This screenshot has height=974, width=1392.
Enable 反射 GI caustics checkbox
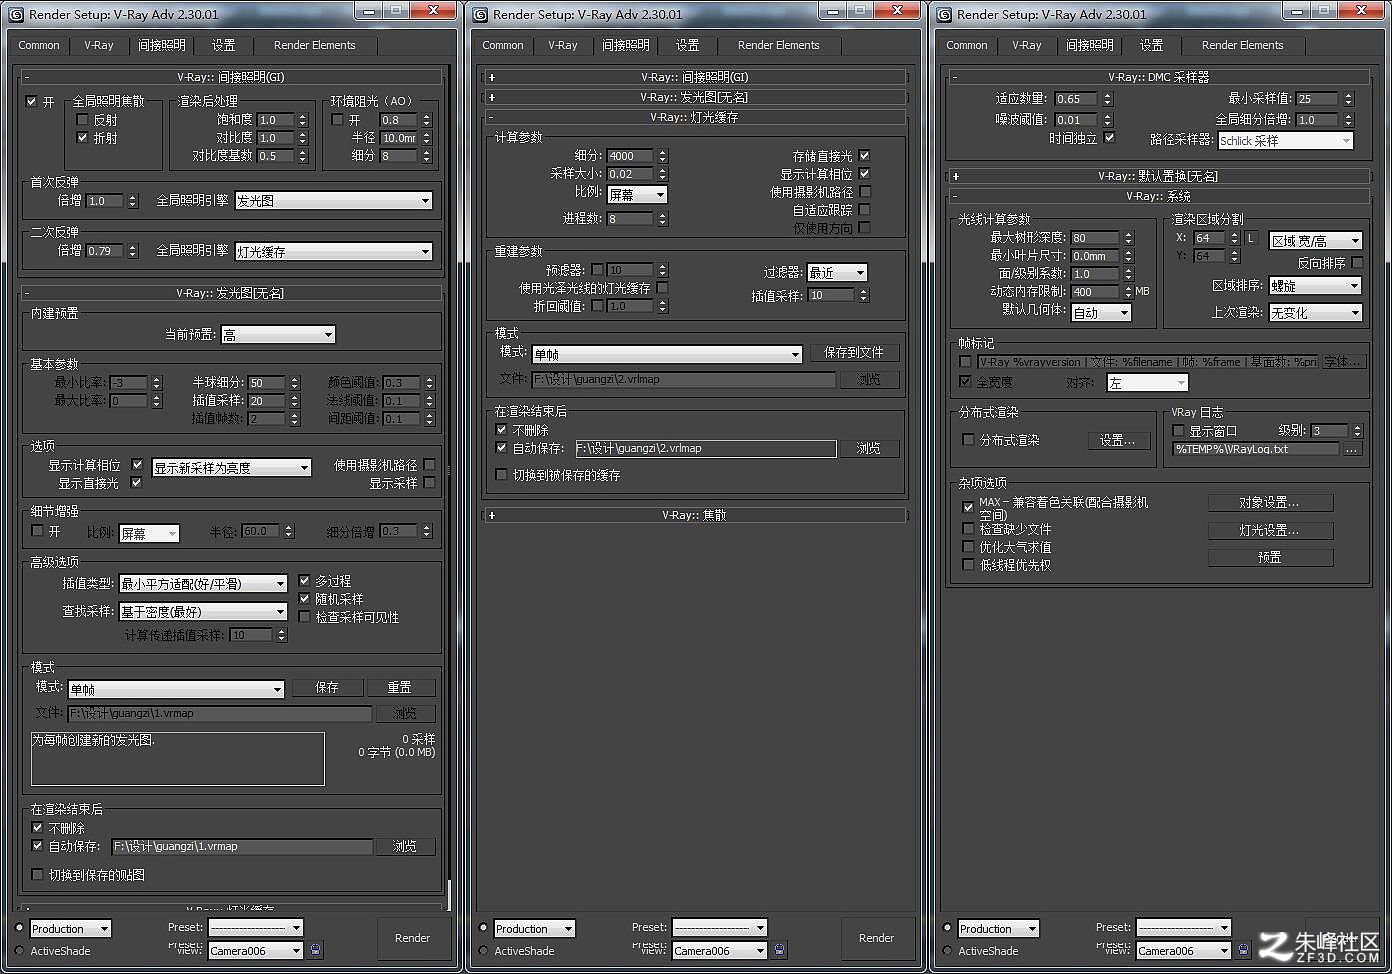point(83,120)
